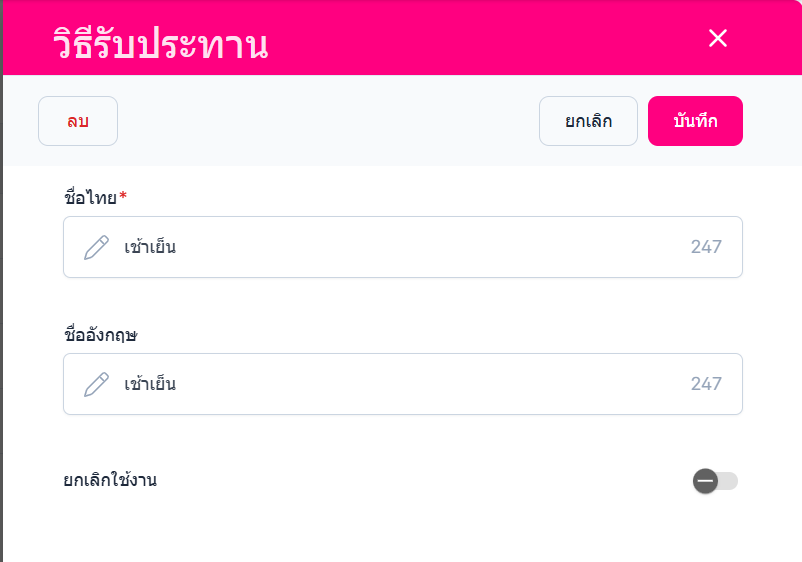Focus the ชื่อไทย text input
Viewport: 802px width, 562px height.
400,247
